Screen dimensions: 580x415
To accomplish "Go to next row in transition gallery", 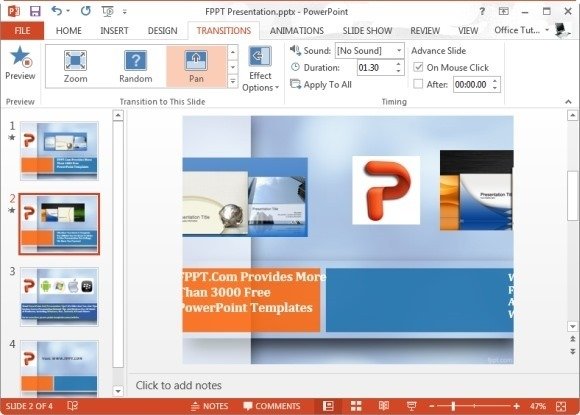I will click(x=233, y=67).
